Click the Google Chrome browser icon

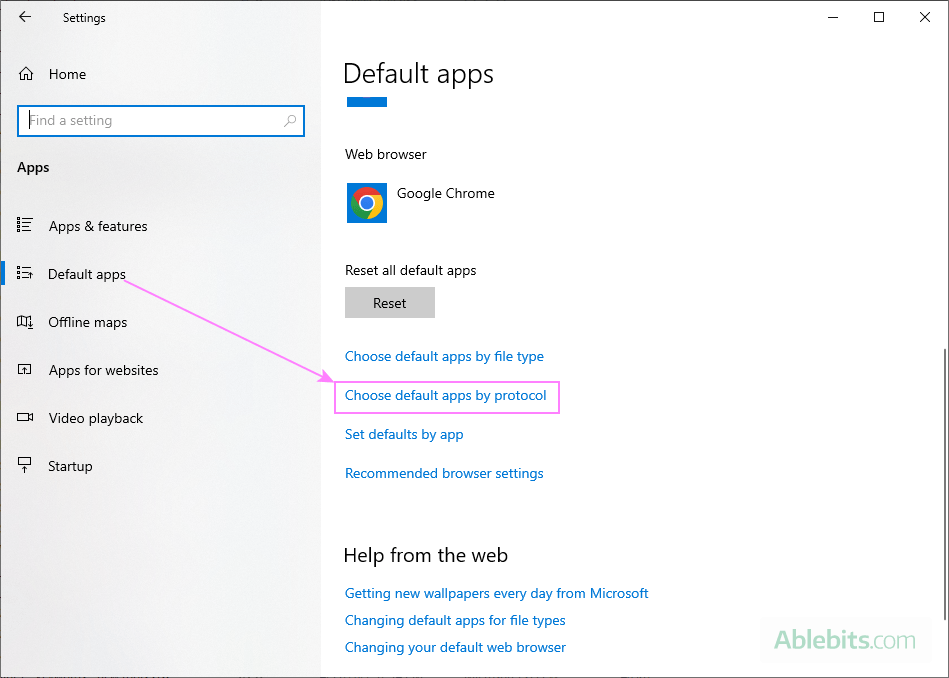[x=367, y=203]
